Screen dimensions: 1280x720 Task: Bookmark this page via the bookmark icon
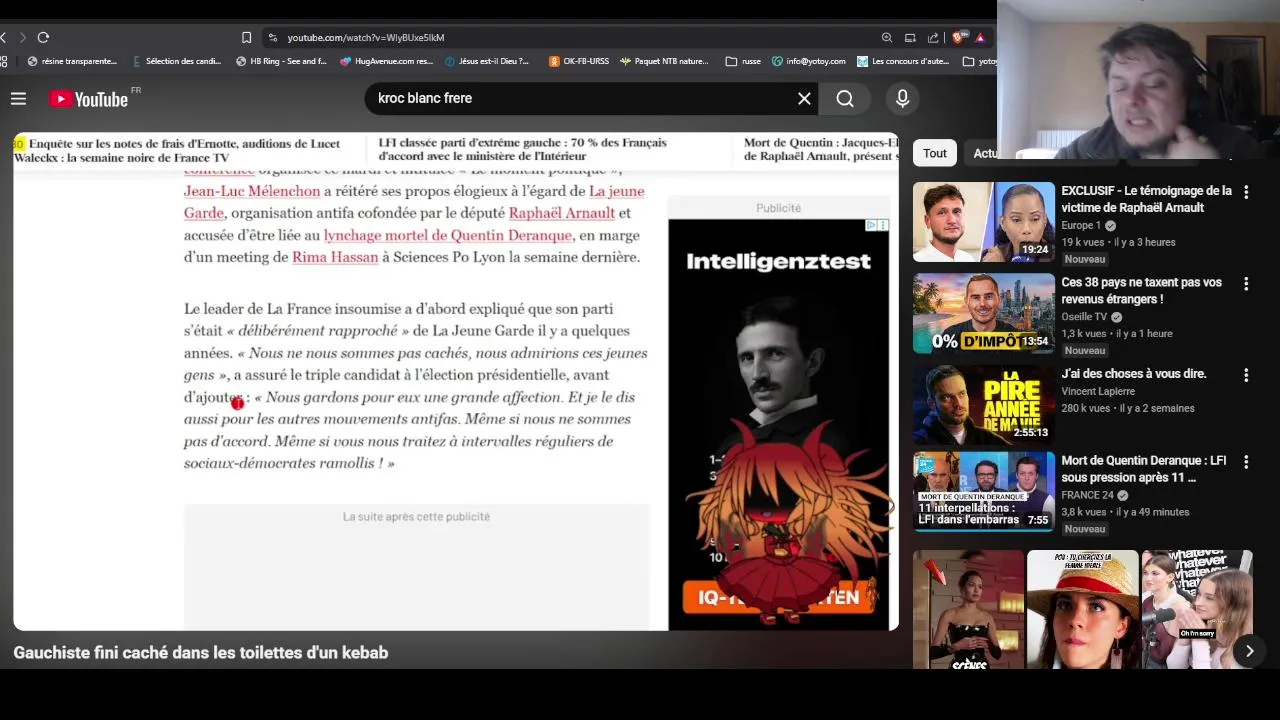tap(246, 37)
